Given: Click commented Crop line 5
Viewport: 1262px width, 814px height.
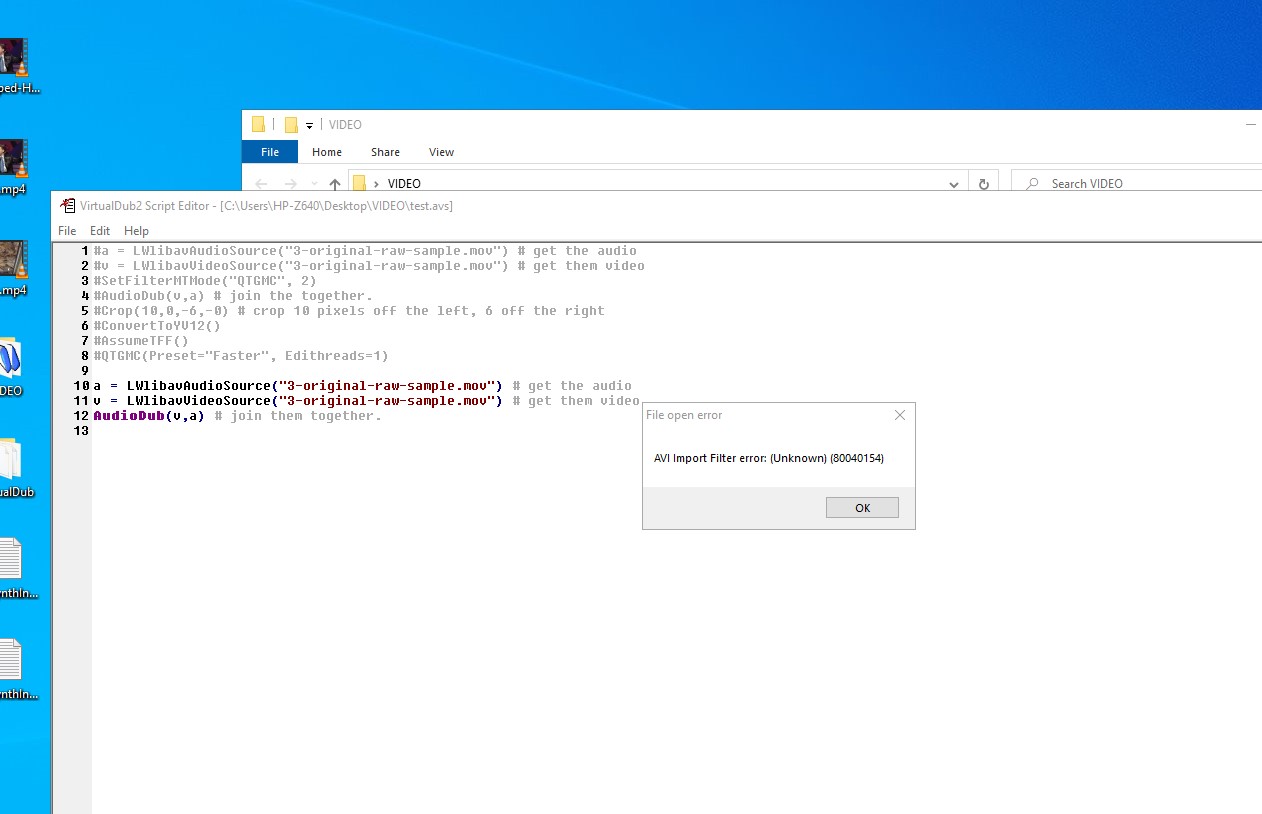Looking at the screenshot, I should click(x=349, y=311).
